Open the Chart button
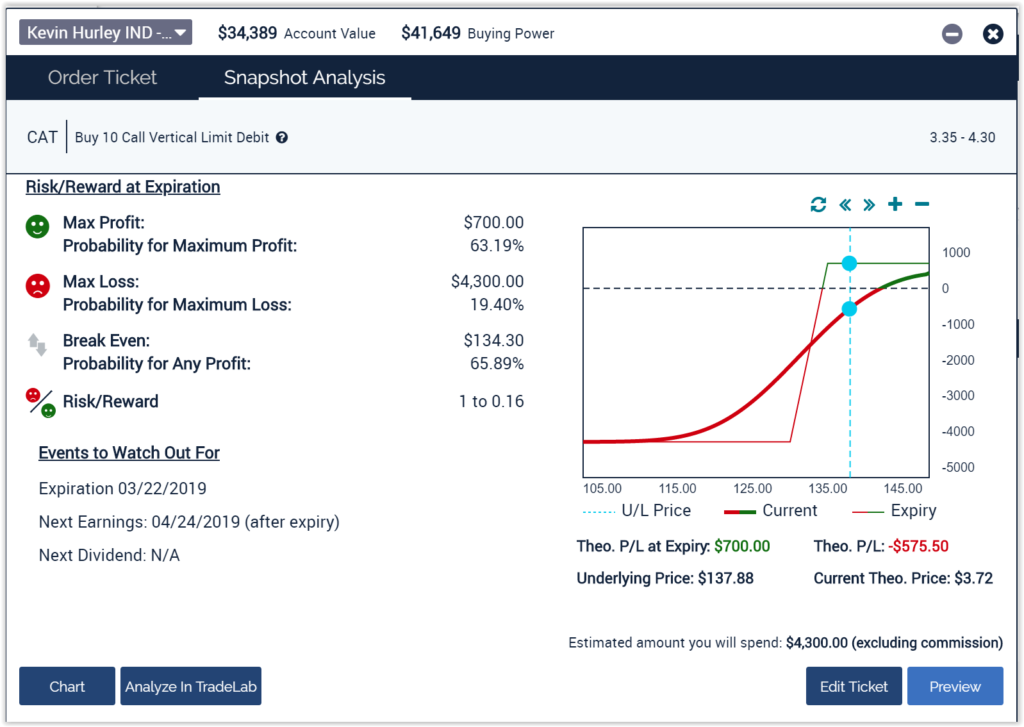The height and width of the screenshot is (727, 1024). point(67,686)
